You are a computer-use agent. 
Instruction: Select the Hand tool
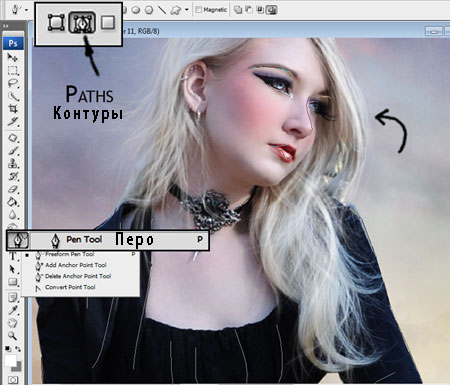coord(13,323)
